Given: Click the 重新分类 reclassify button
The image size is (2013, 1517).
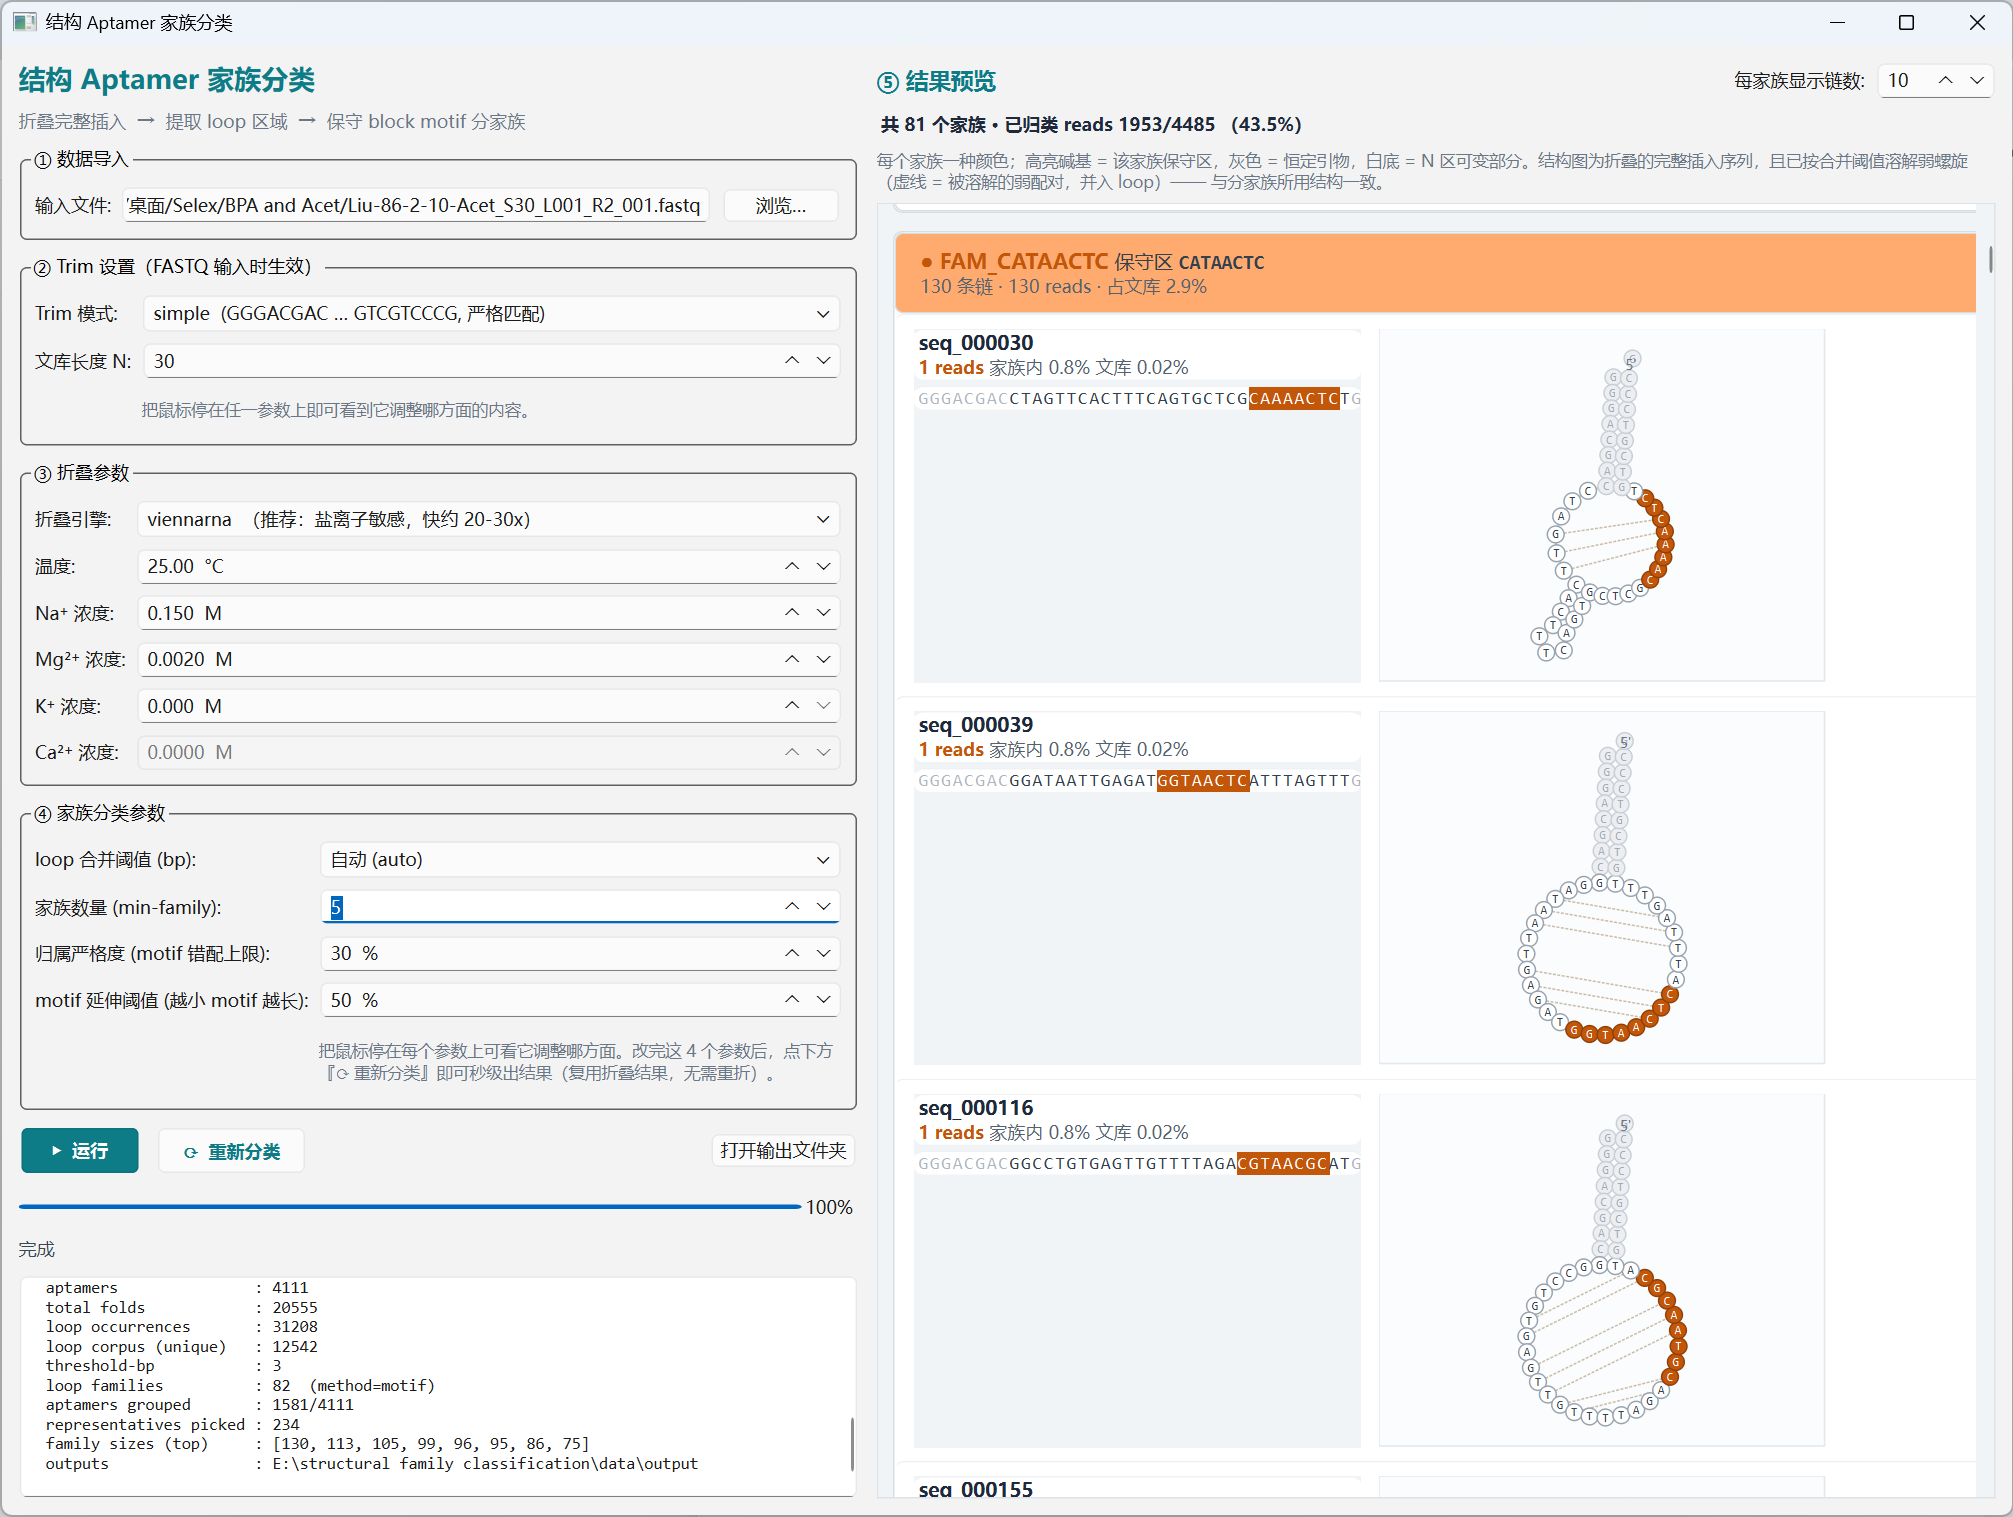Looking at the screenshot, I should (232, 1152).
